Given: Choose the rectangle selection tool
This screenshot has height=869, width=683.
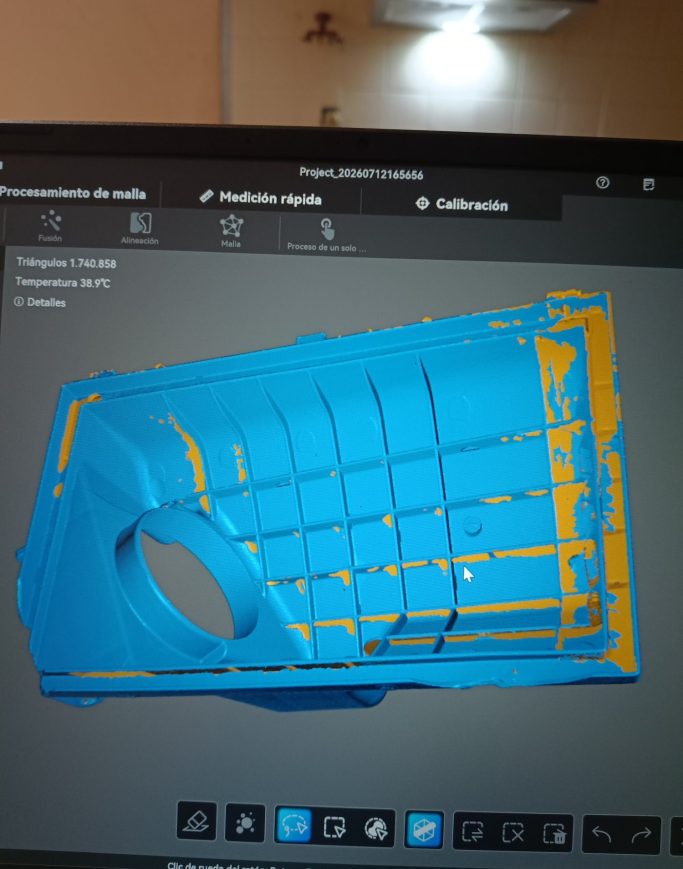Looking at the screenshot, I should click(335, 827).
